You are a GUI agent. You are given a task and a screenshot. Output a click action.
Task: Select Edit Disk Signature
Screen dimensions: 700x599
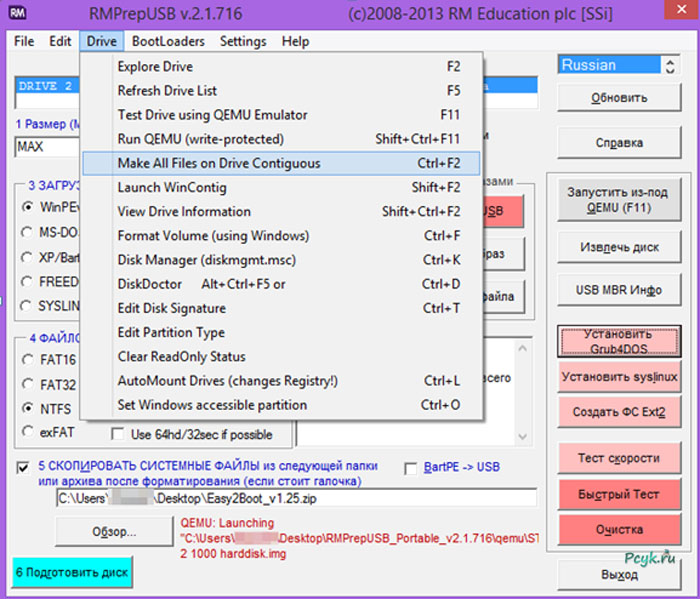point(281,308)
